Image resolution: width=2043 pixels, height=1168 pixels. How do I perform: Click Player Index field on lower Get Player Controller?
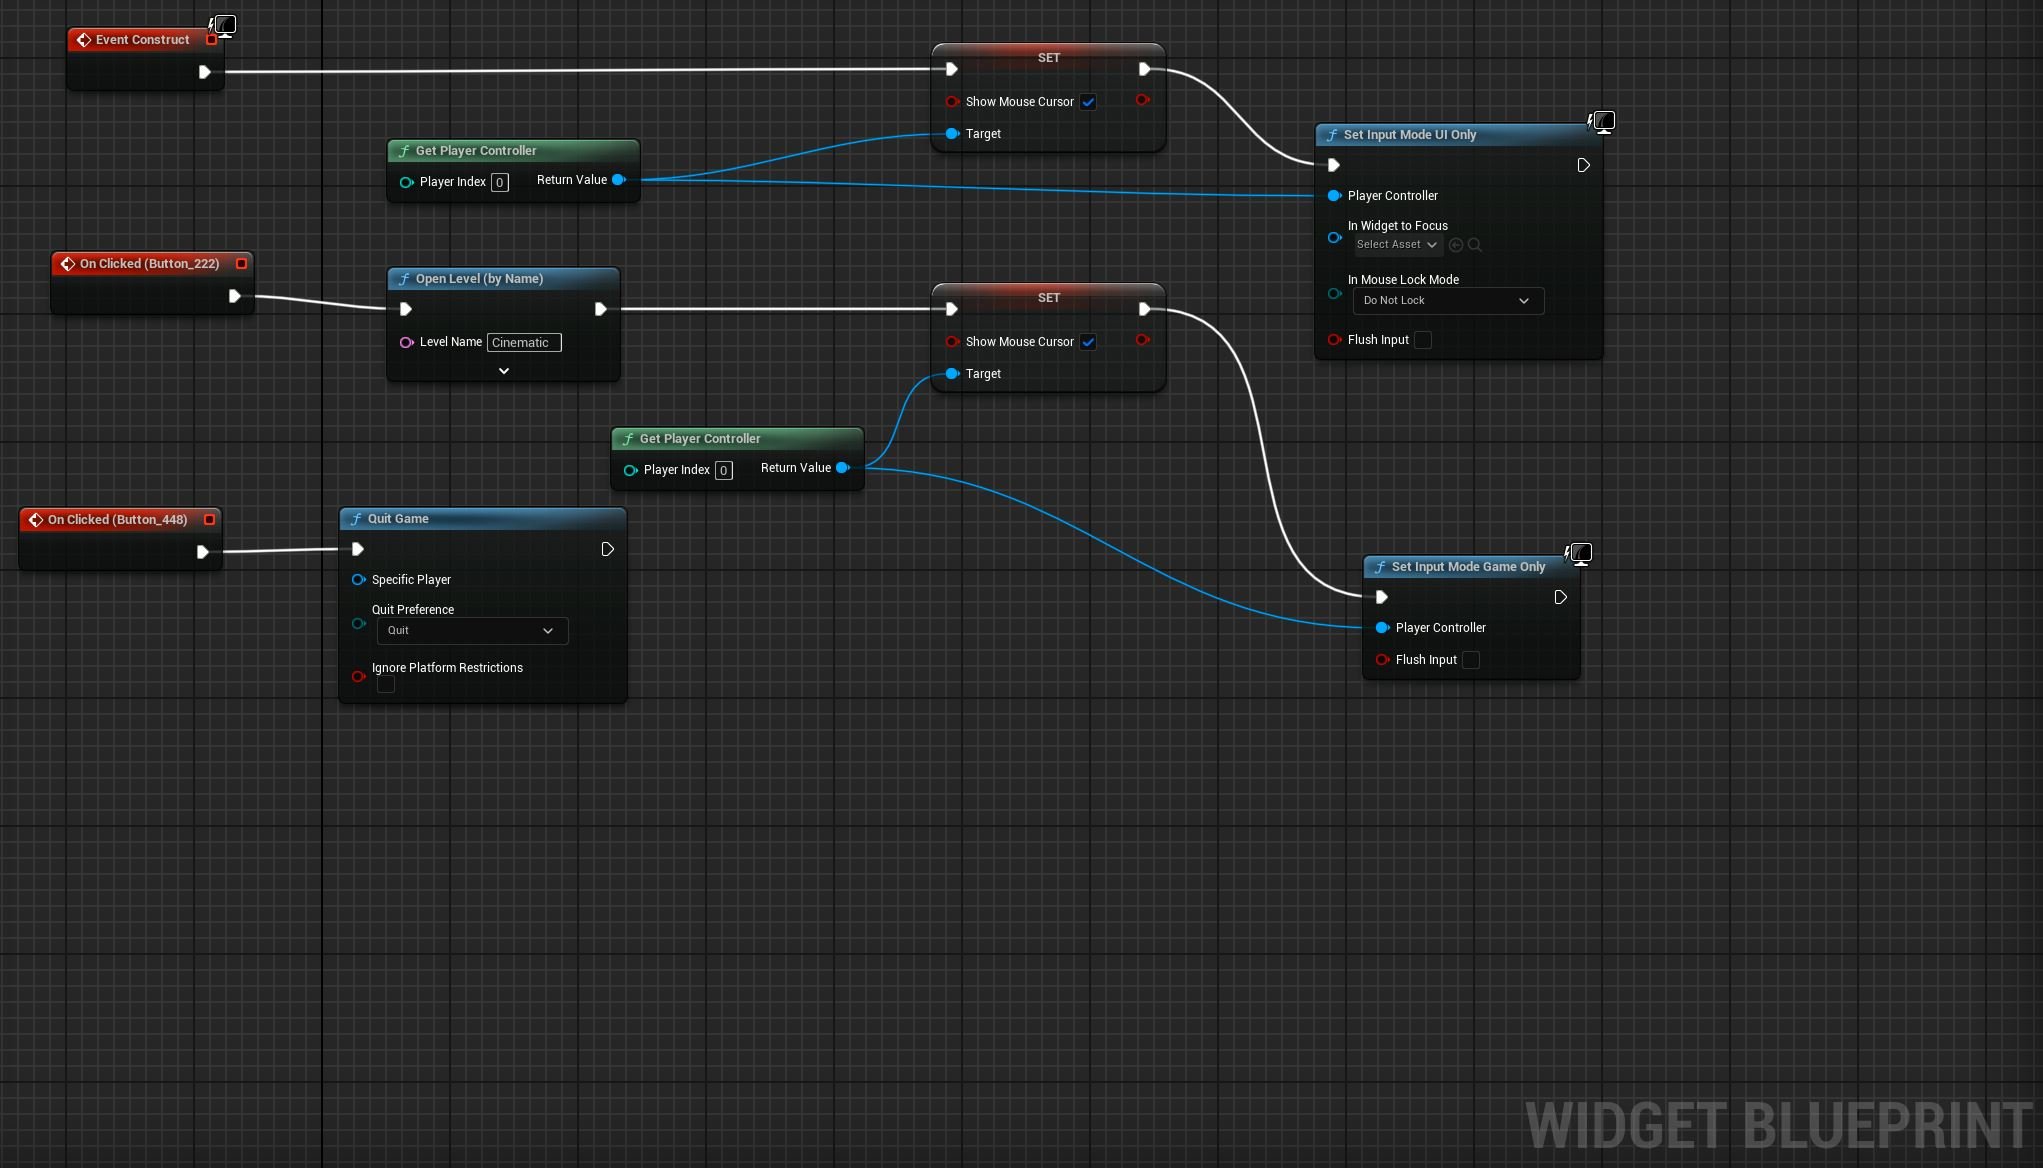(x=723, y=470)
